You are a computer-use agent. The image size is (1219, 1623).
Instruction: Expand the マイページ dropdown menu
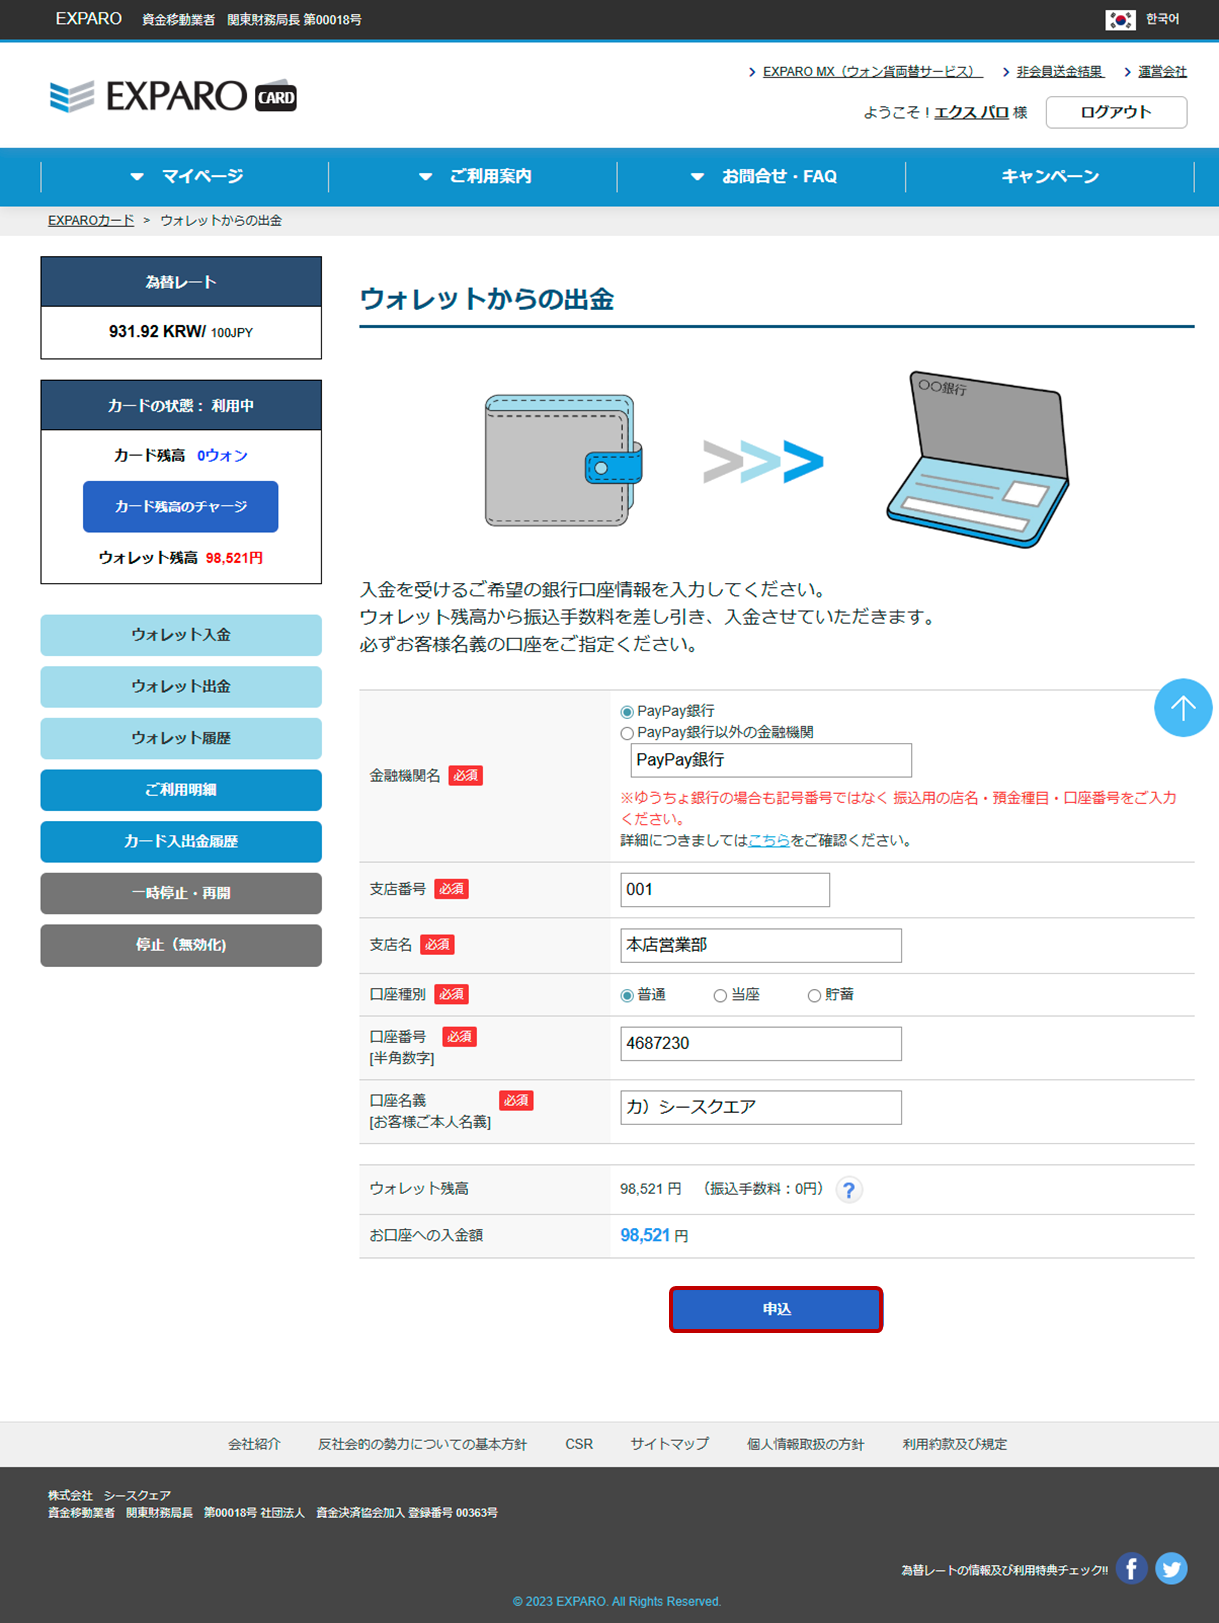(185, 177)
